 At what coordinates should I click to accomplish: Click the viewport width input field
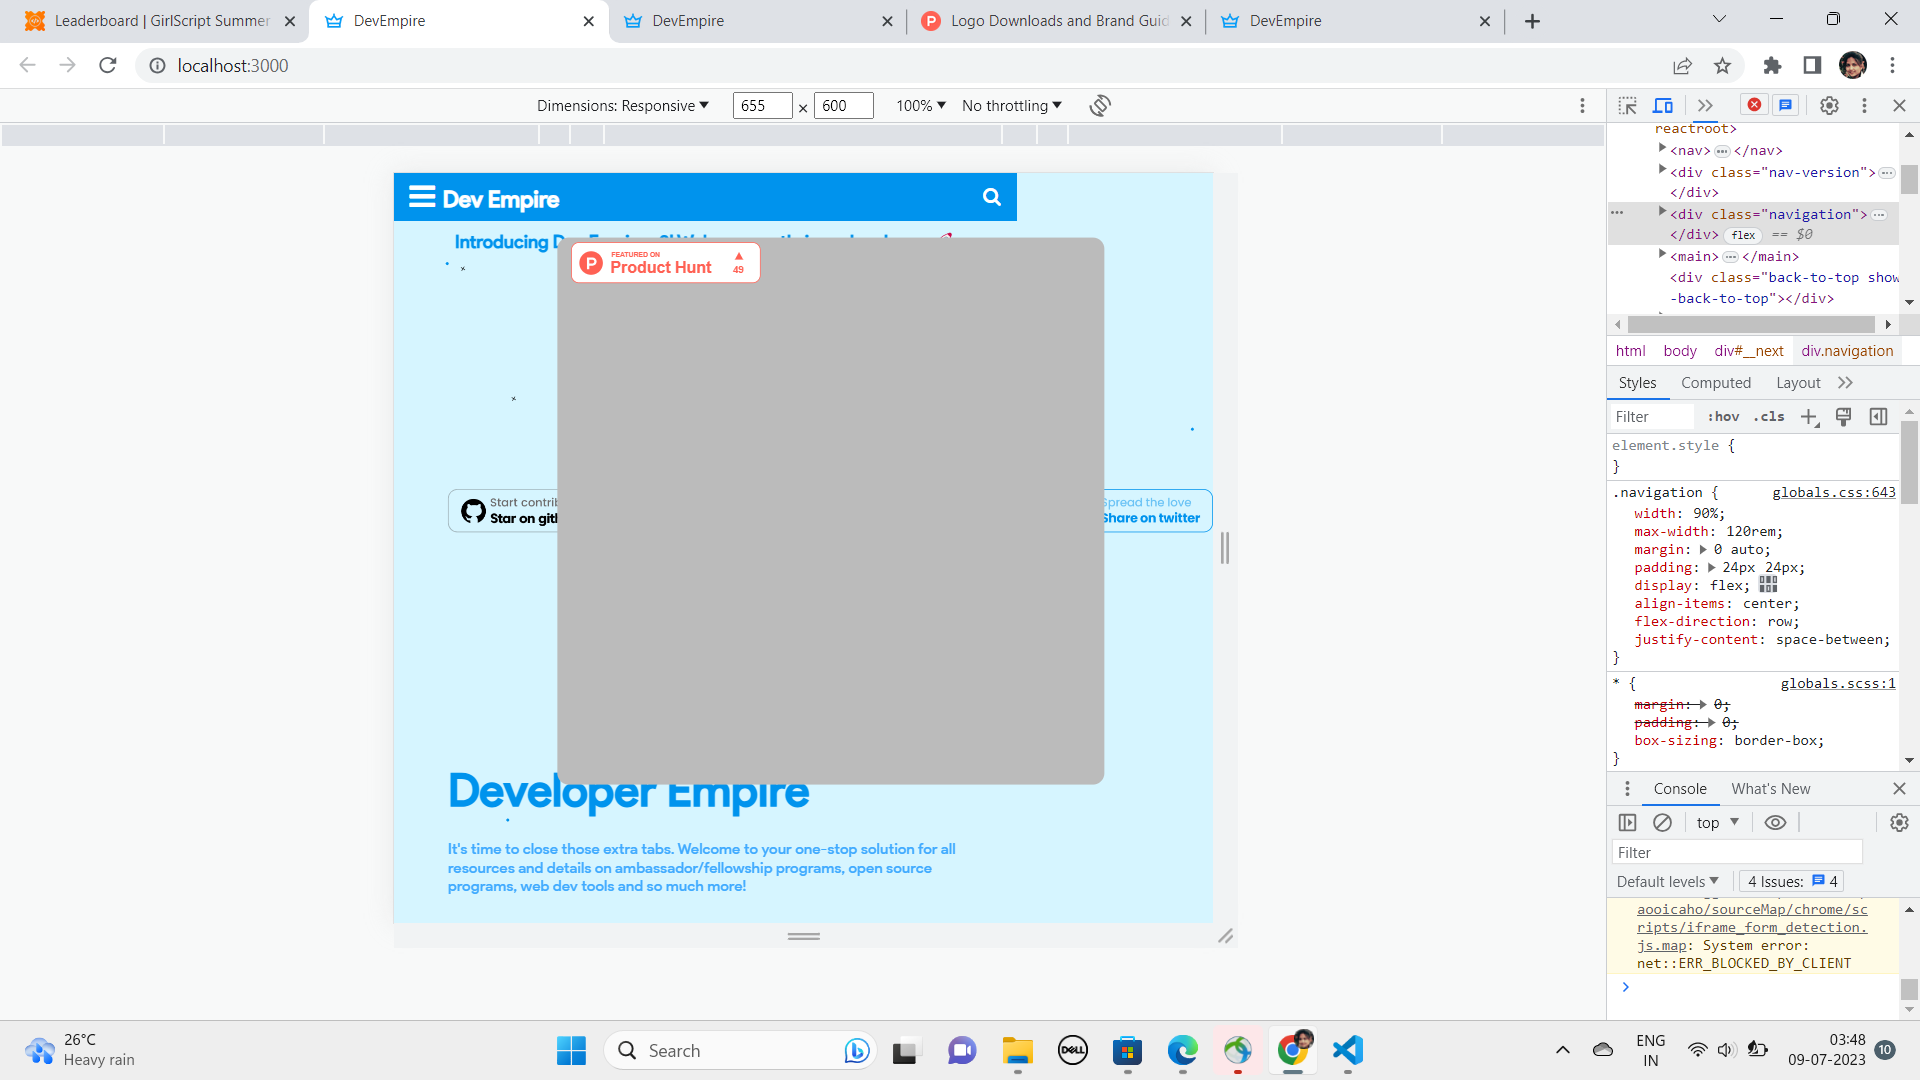coord(762,106)
